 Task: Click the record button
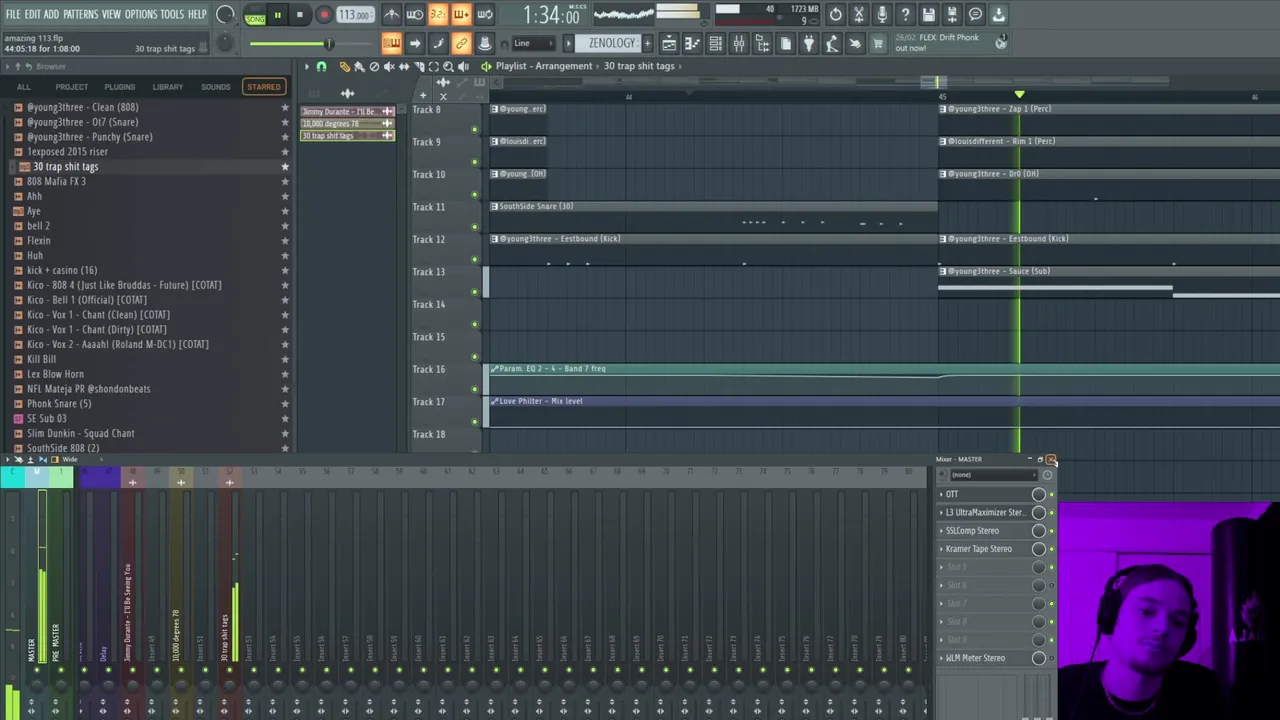click(324, 15)
